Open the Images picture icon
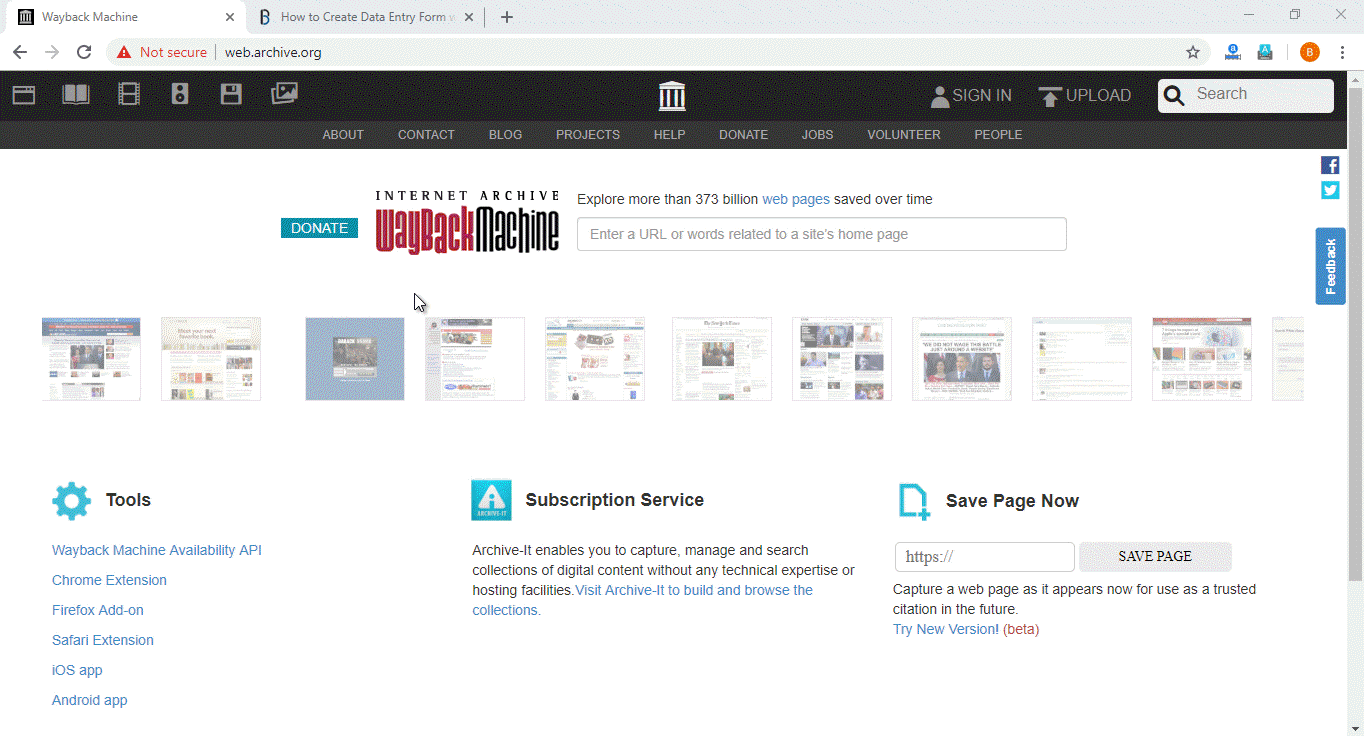This screenshot has height=736, width=1364. point(284,94)
